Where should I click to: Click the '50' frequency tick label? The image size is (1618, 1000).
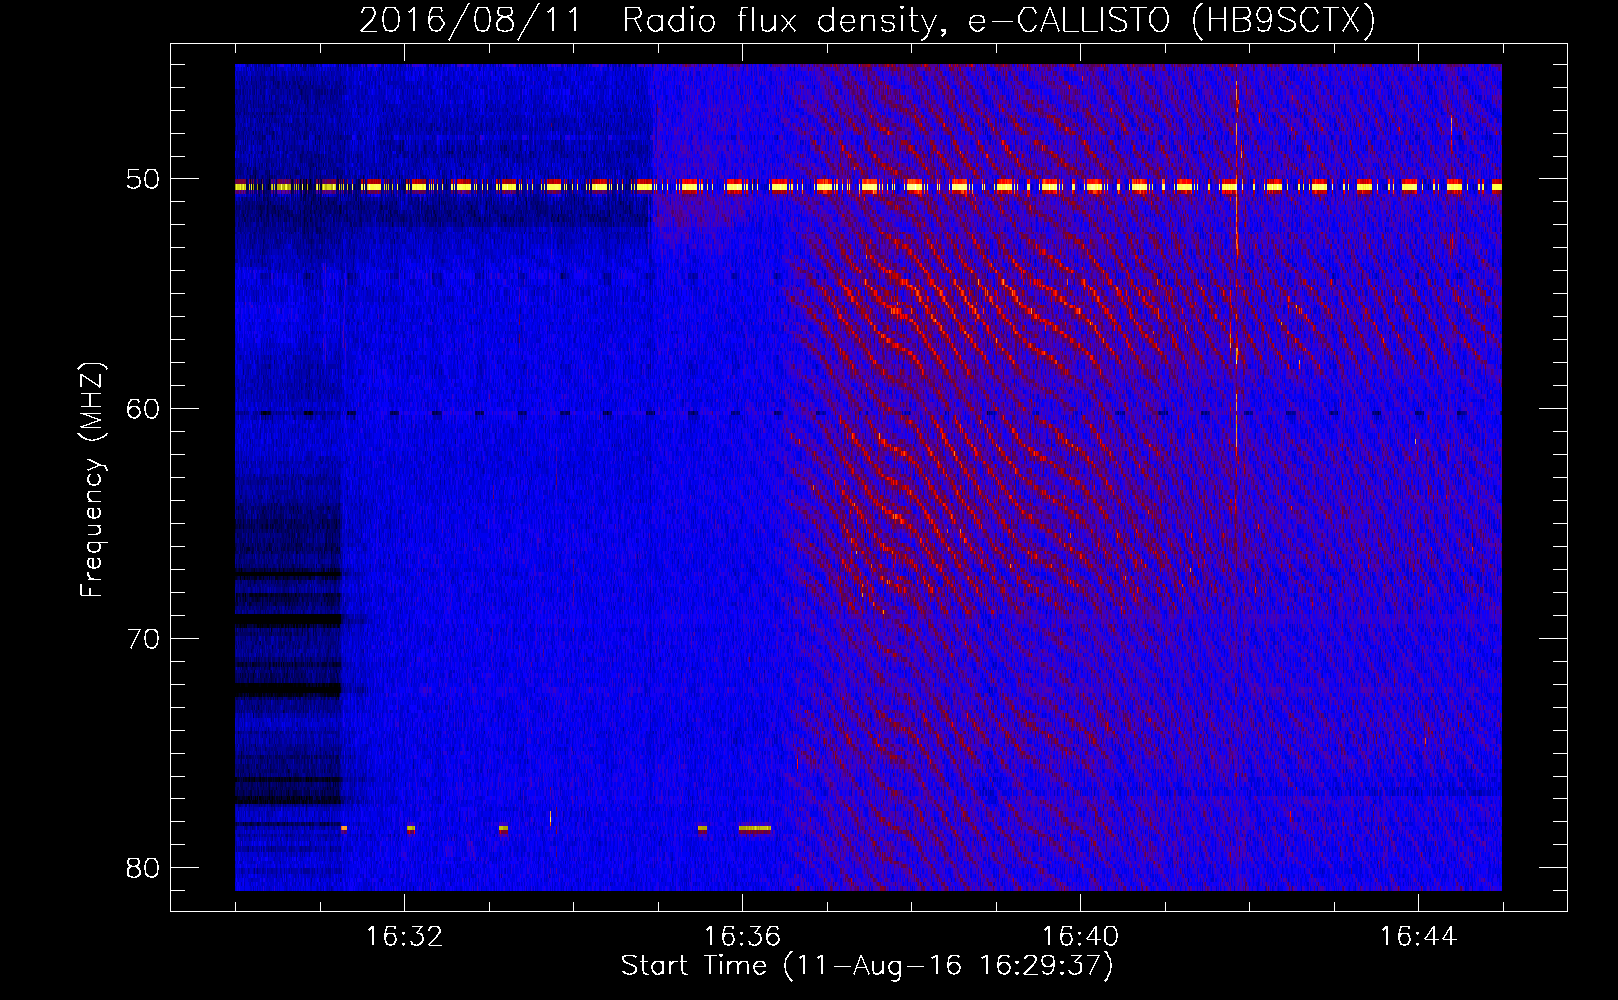[142, 179]
